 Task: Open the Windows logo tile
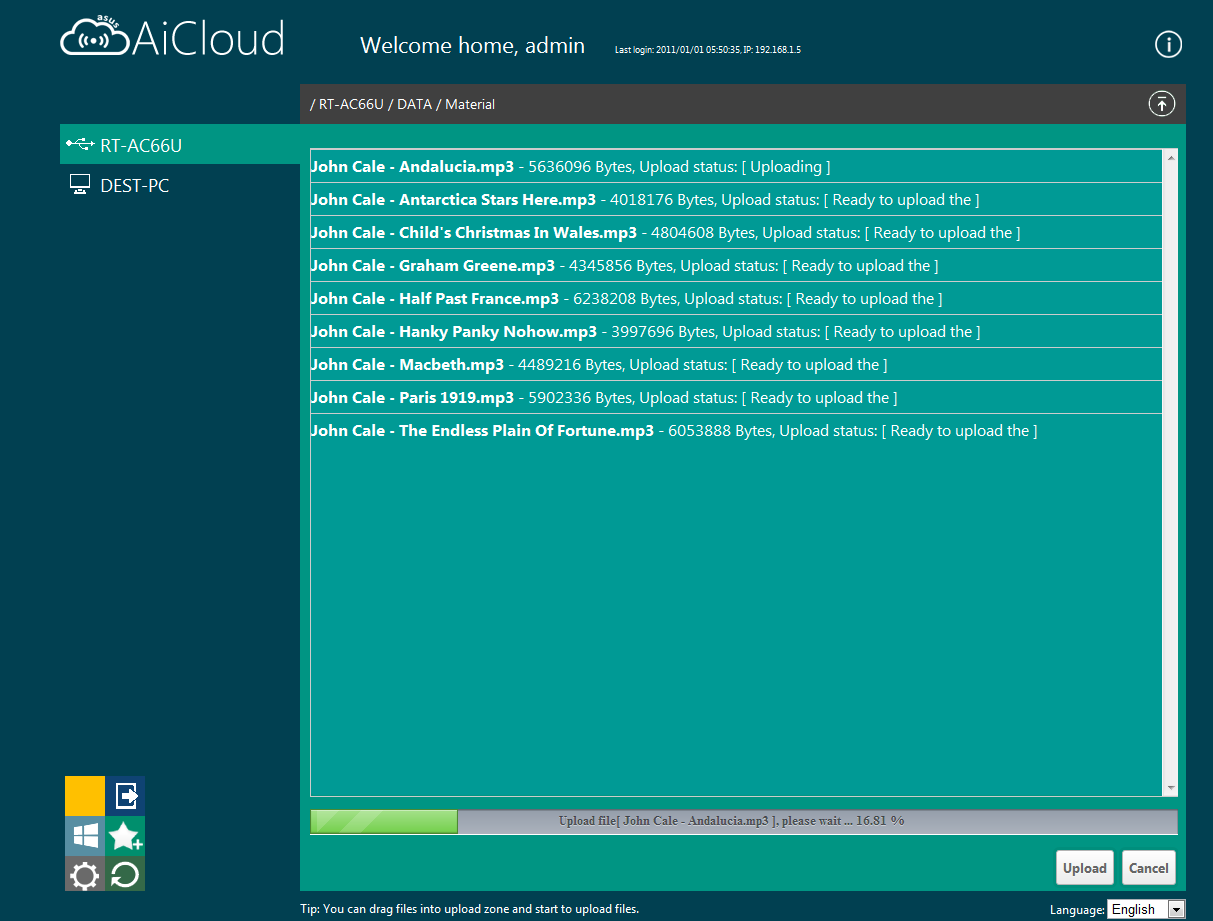click(x=85, y=836)
